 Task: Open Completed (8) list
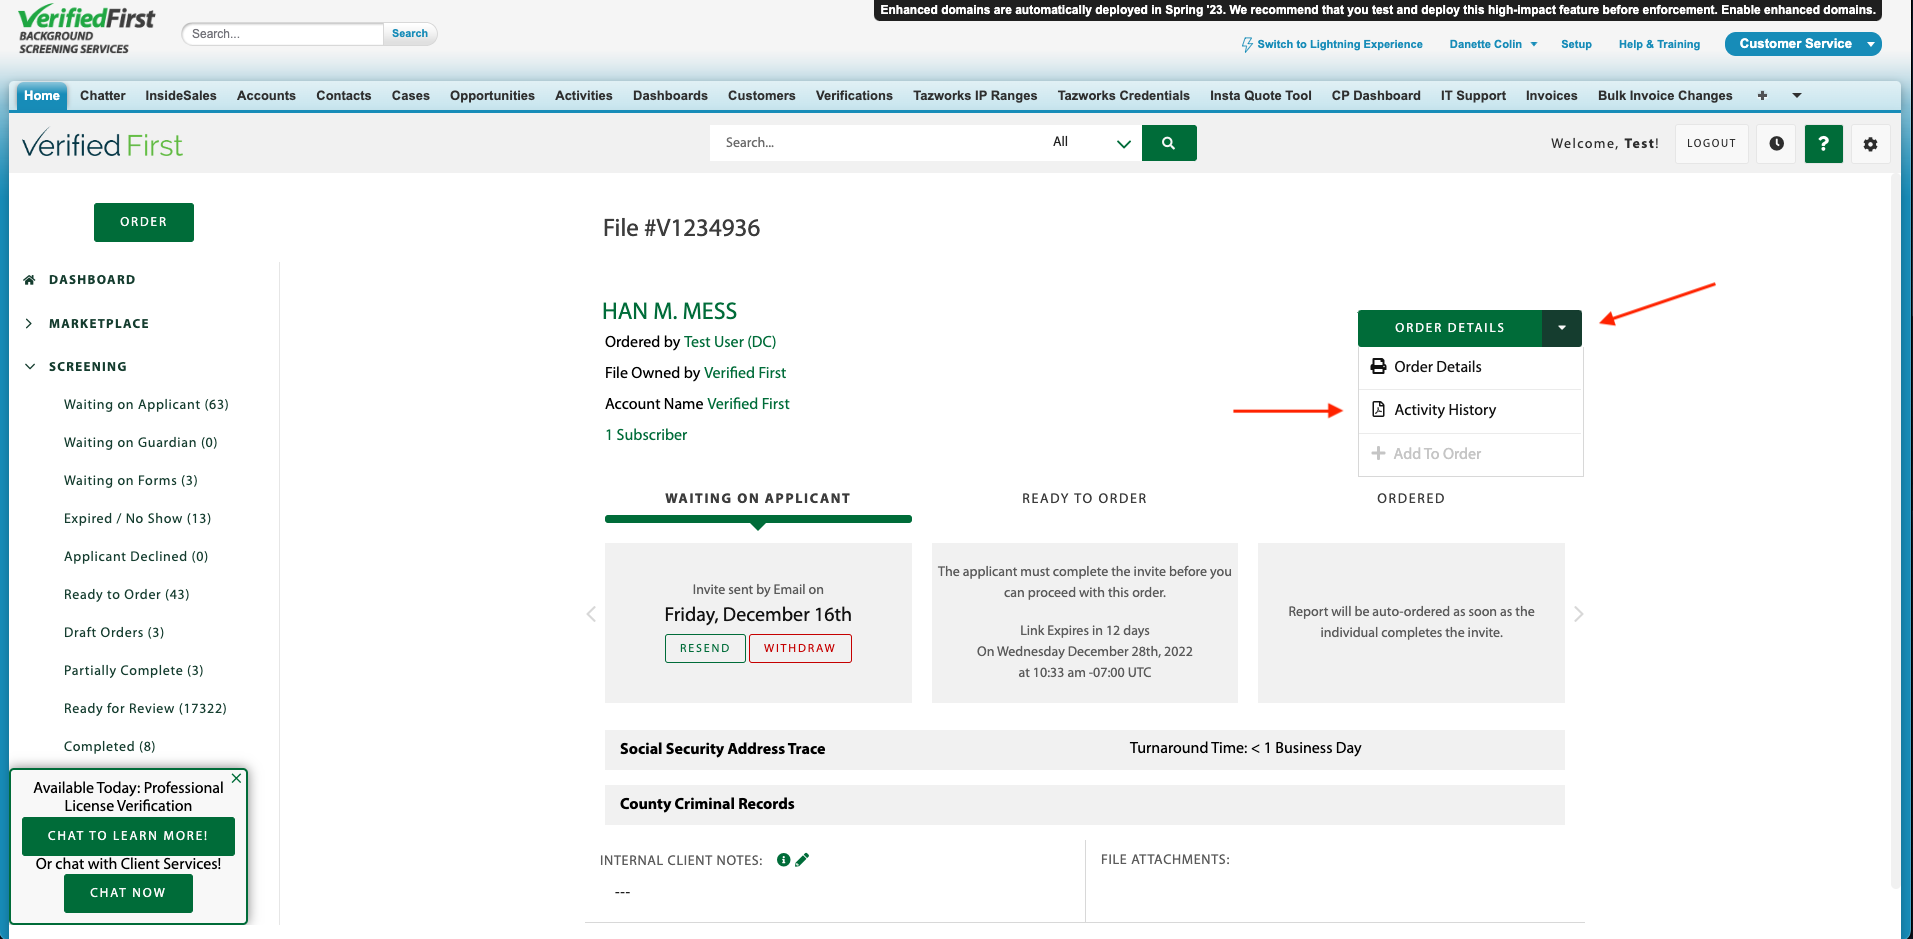click(109, 747)
